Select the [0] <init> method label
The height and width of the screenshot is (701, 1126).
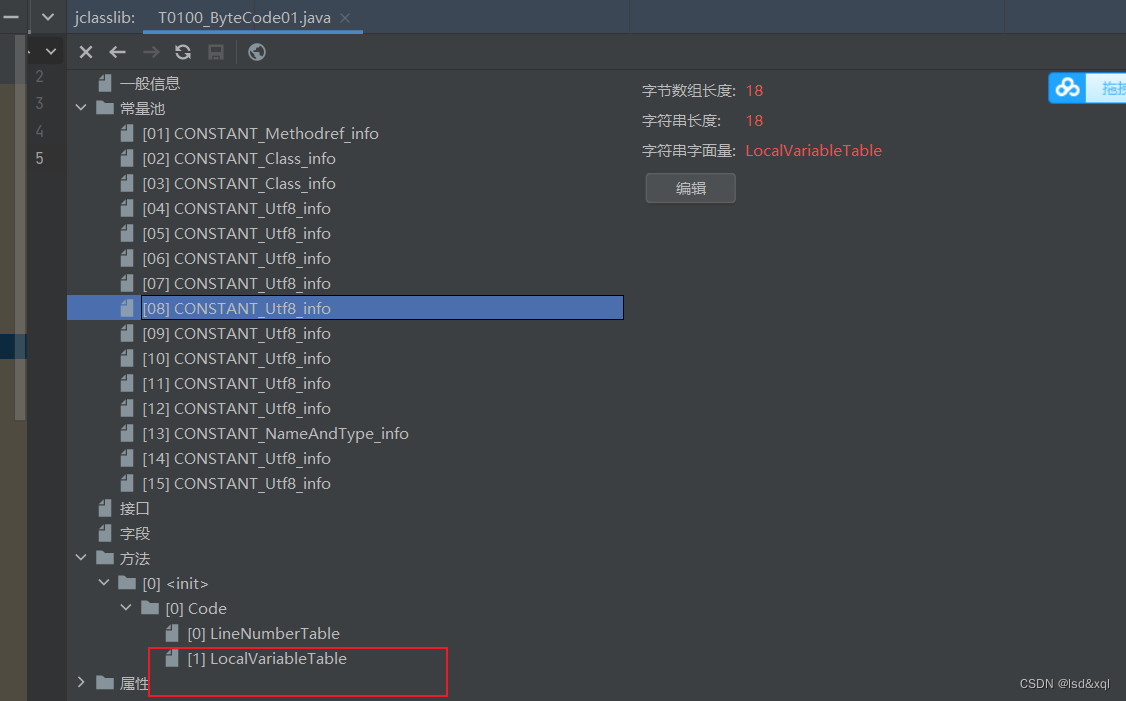point(175,584)
